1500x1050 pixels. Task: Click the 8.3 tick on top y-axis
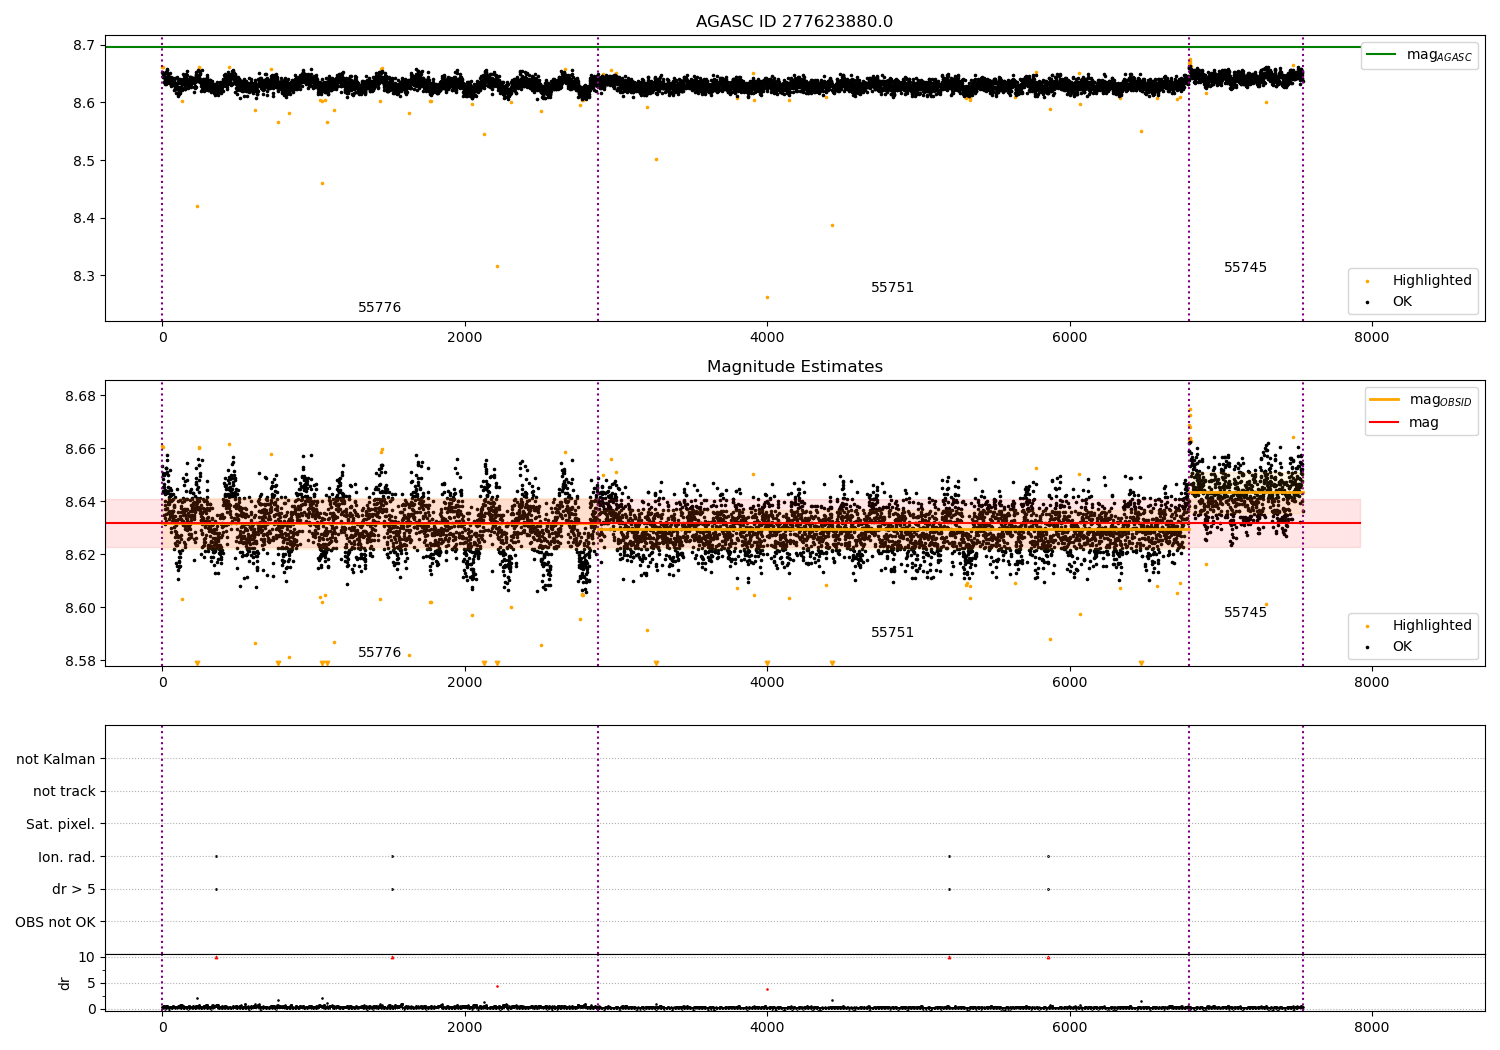pyautogui.click(x=84, y=276)
